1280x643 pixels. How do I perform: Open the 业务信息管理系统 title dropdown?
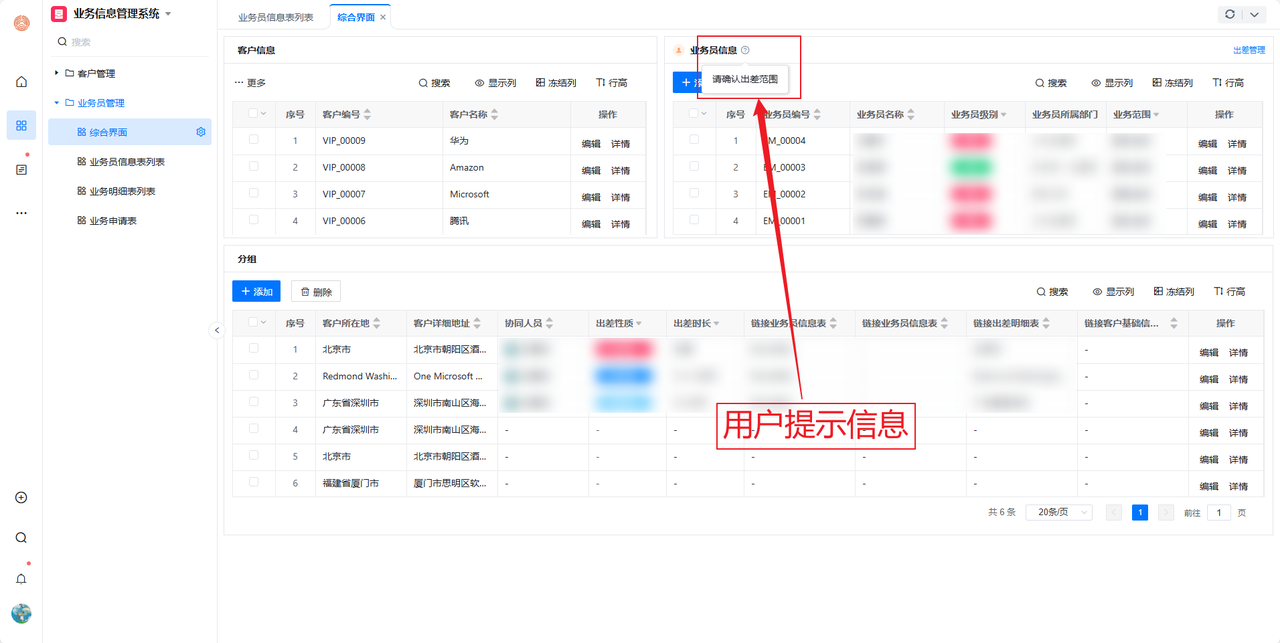coord(168,14)
